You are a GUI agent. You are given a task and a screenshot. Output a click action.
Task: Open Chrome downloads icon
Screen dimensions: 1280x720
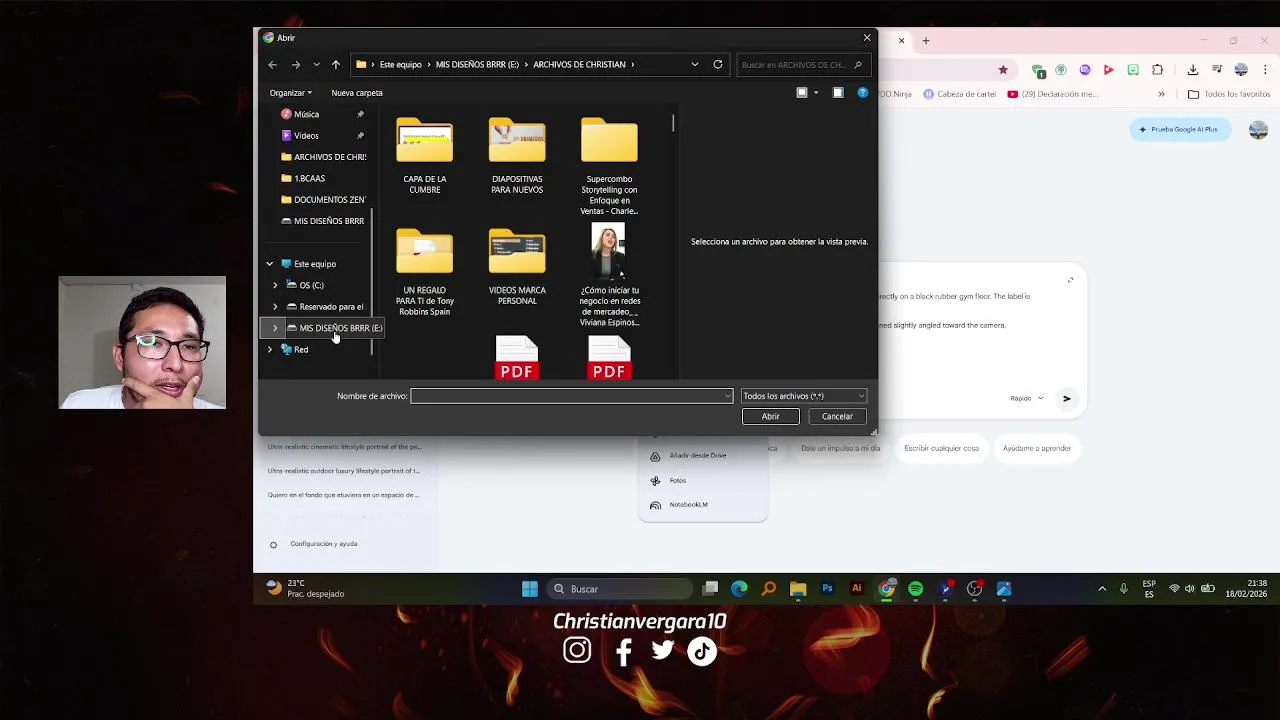point(1192,70)
